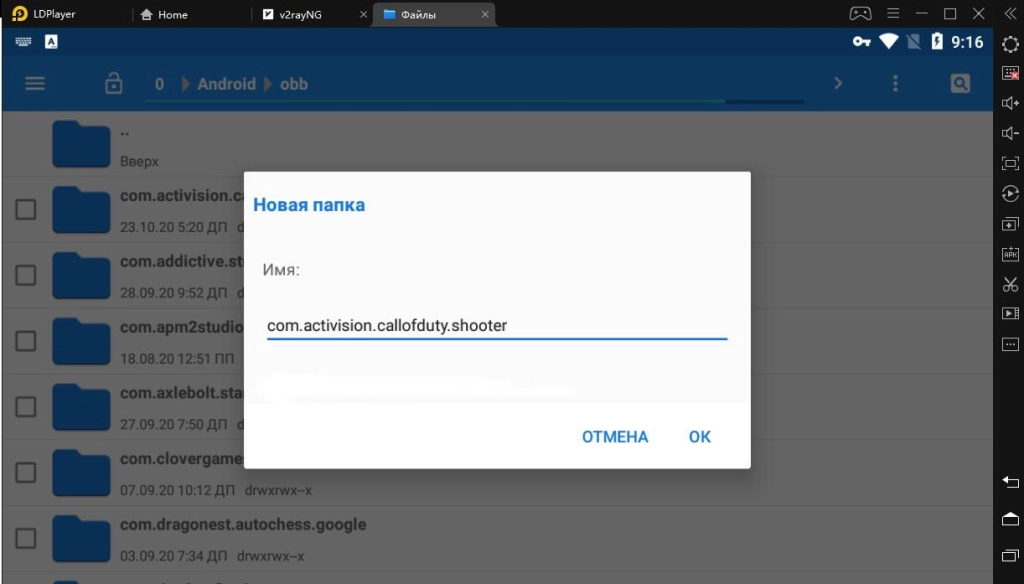Select the com.addictive folder checkbox
1024x584 pixels.
(x=25, y=275)
